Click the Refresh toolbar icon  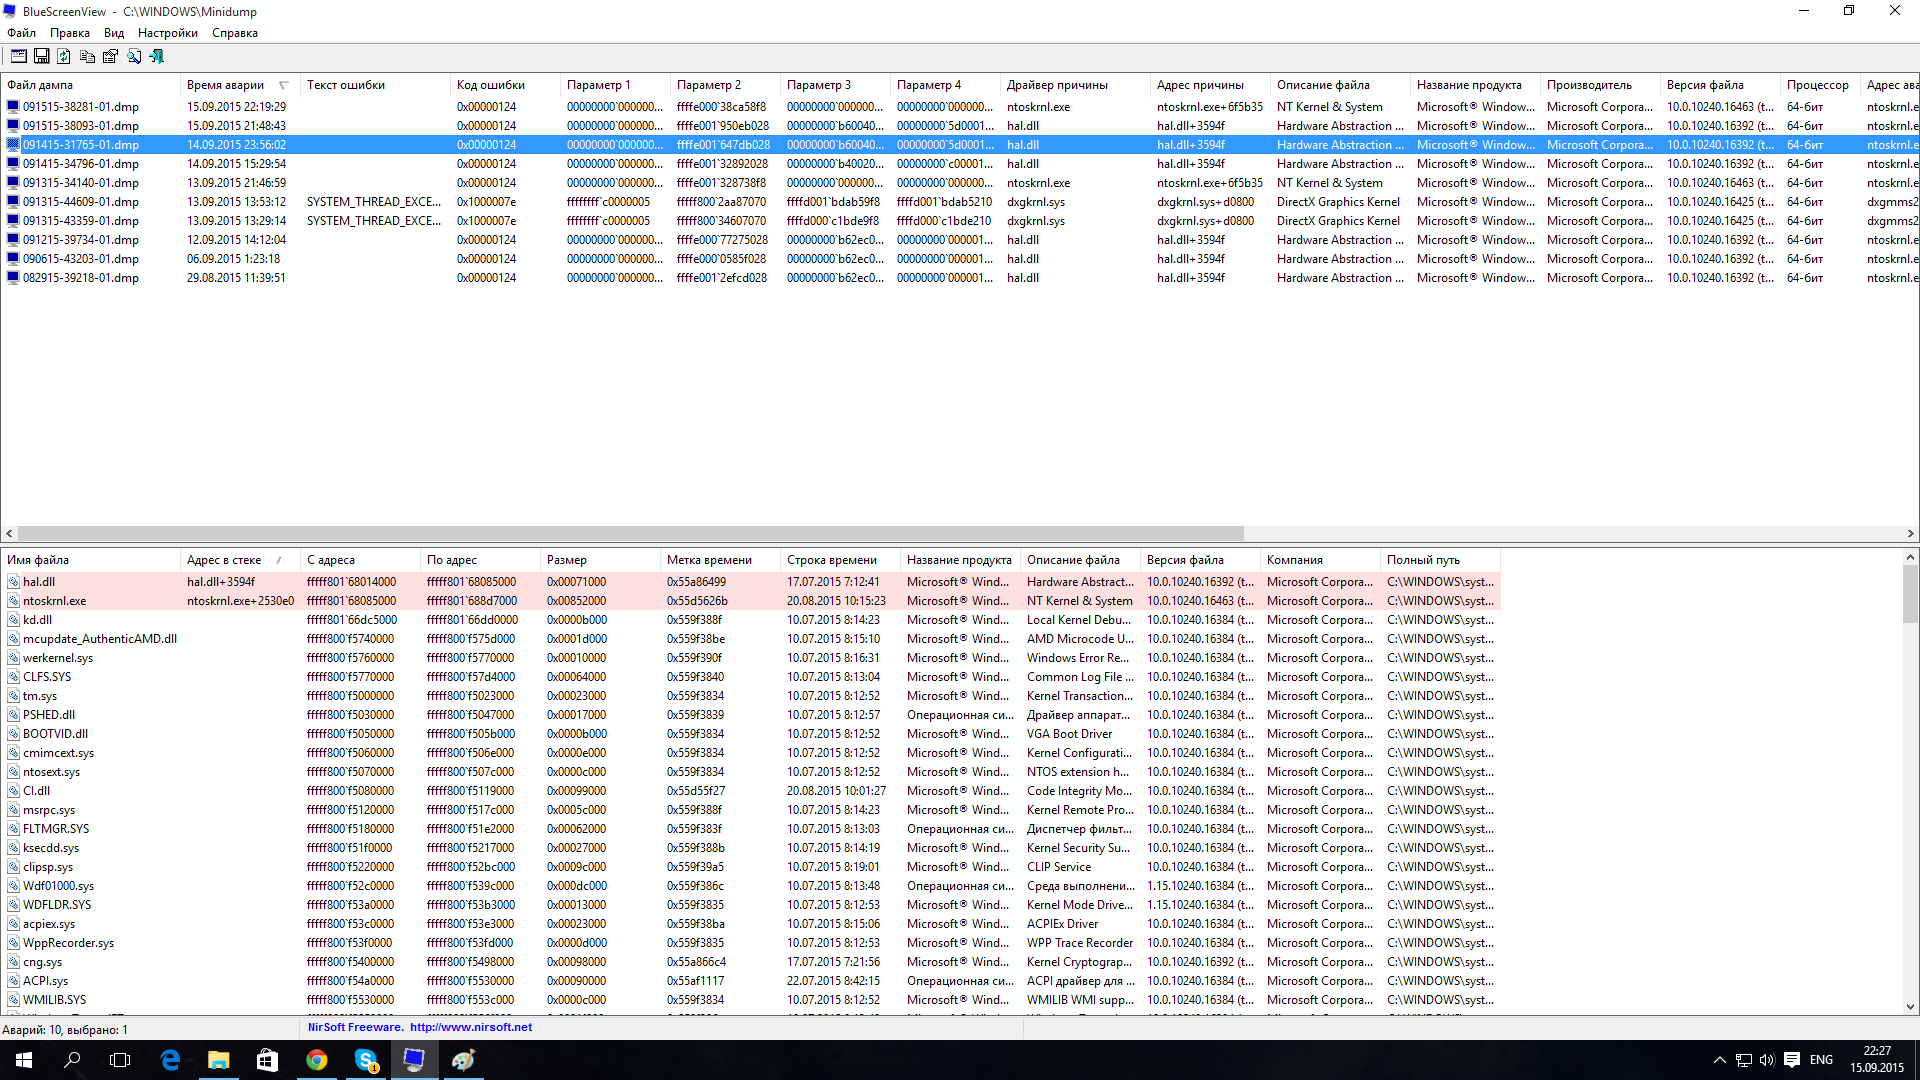tap(64, 56)
